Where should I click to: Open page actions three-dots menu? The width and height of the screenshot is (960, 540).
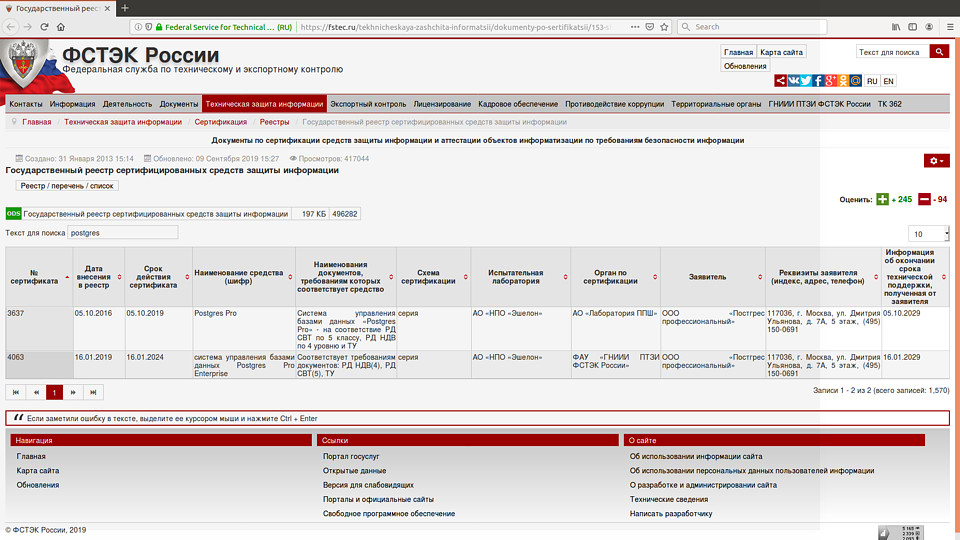[x=635, y=27]
